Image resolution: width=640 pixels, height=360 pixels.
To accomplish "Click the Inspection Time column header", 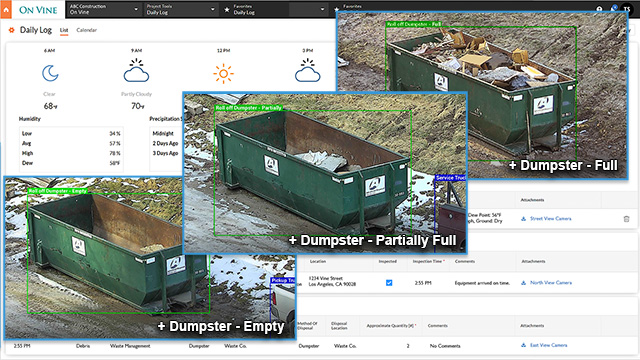I will coord(428,261).
